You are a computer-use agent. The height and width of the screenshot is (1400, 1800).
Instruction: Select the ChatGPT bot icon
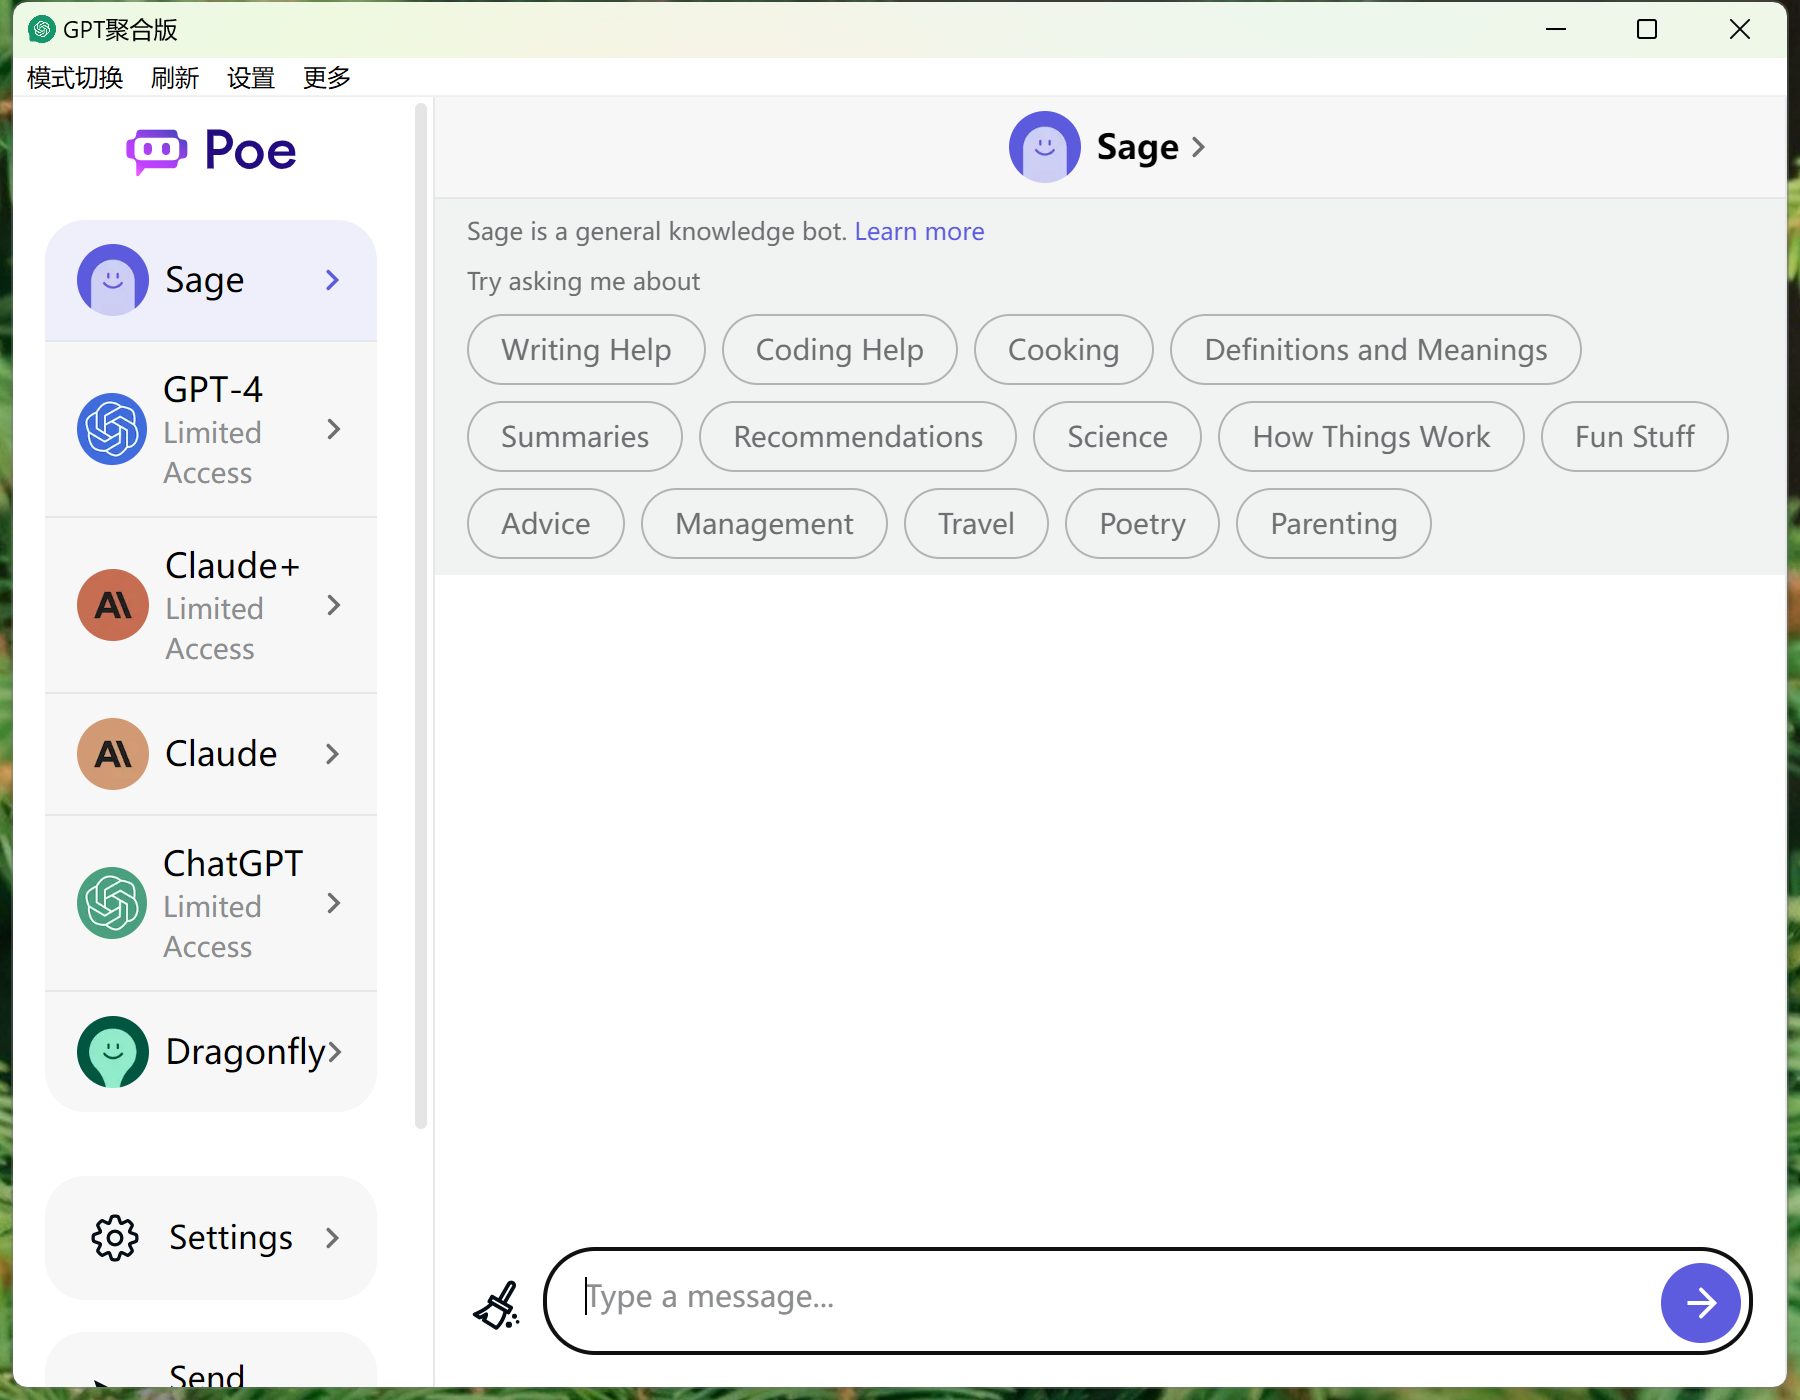point(112,903)
